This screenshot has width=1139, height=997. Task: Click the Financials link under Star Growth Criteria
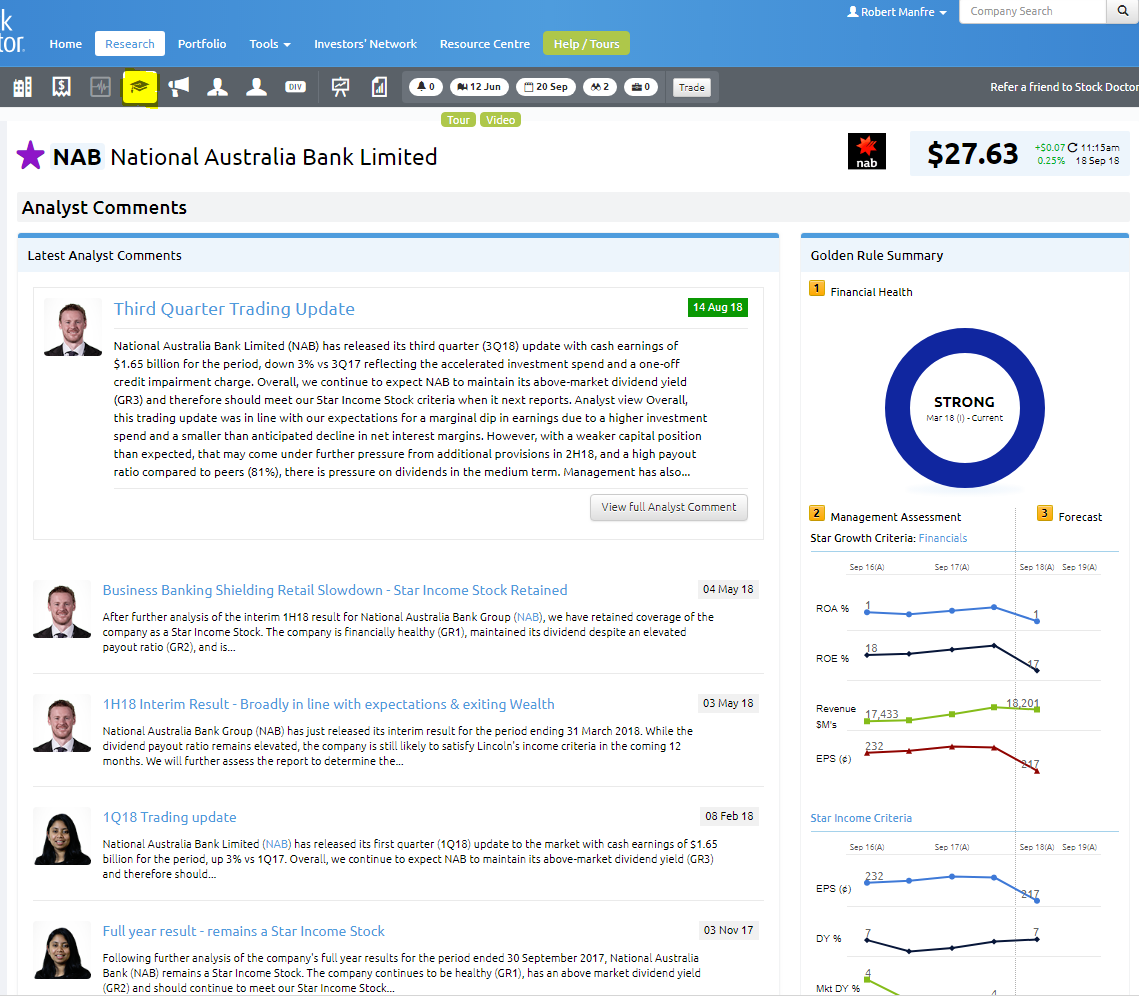pyautogui.click(x=943, y=538)
